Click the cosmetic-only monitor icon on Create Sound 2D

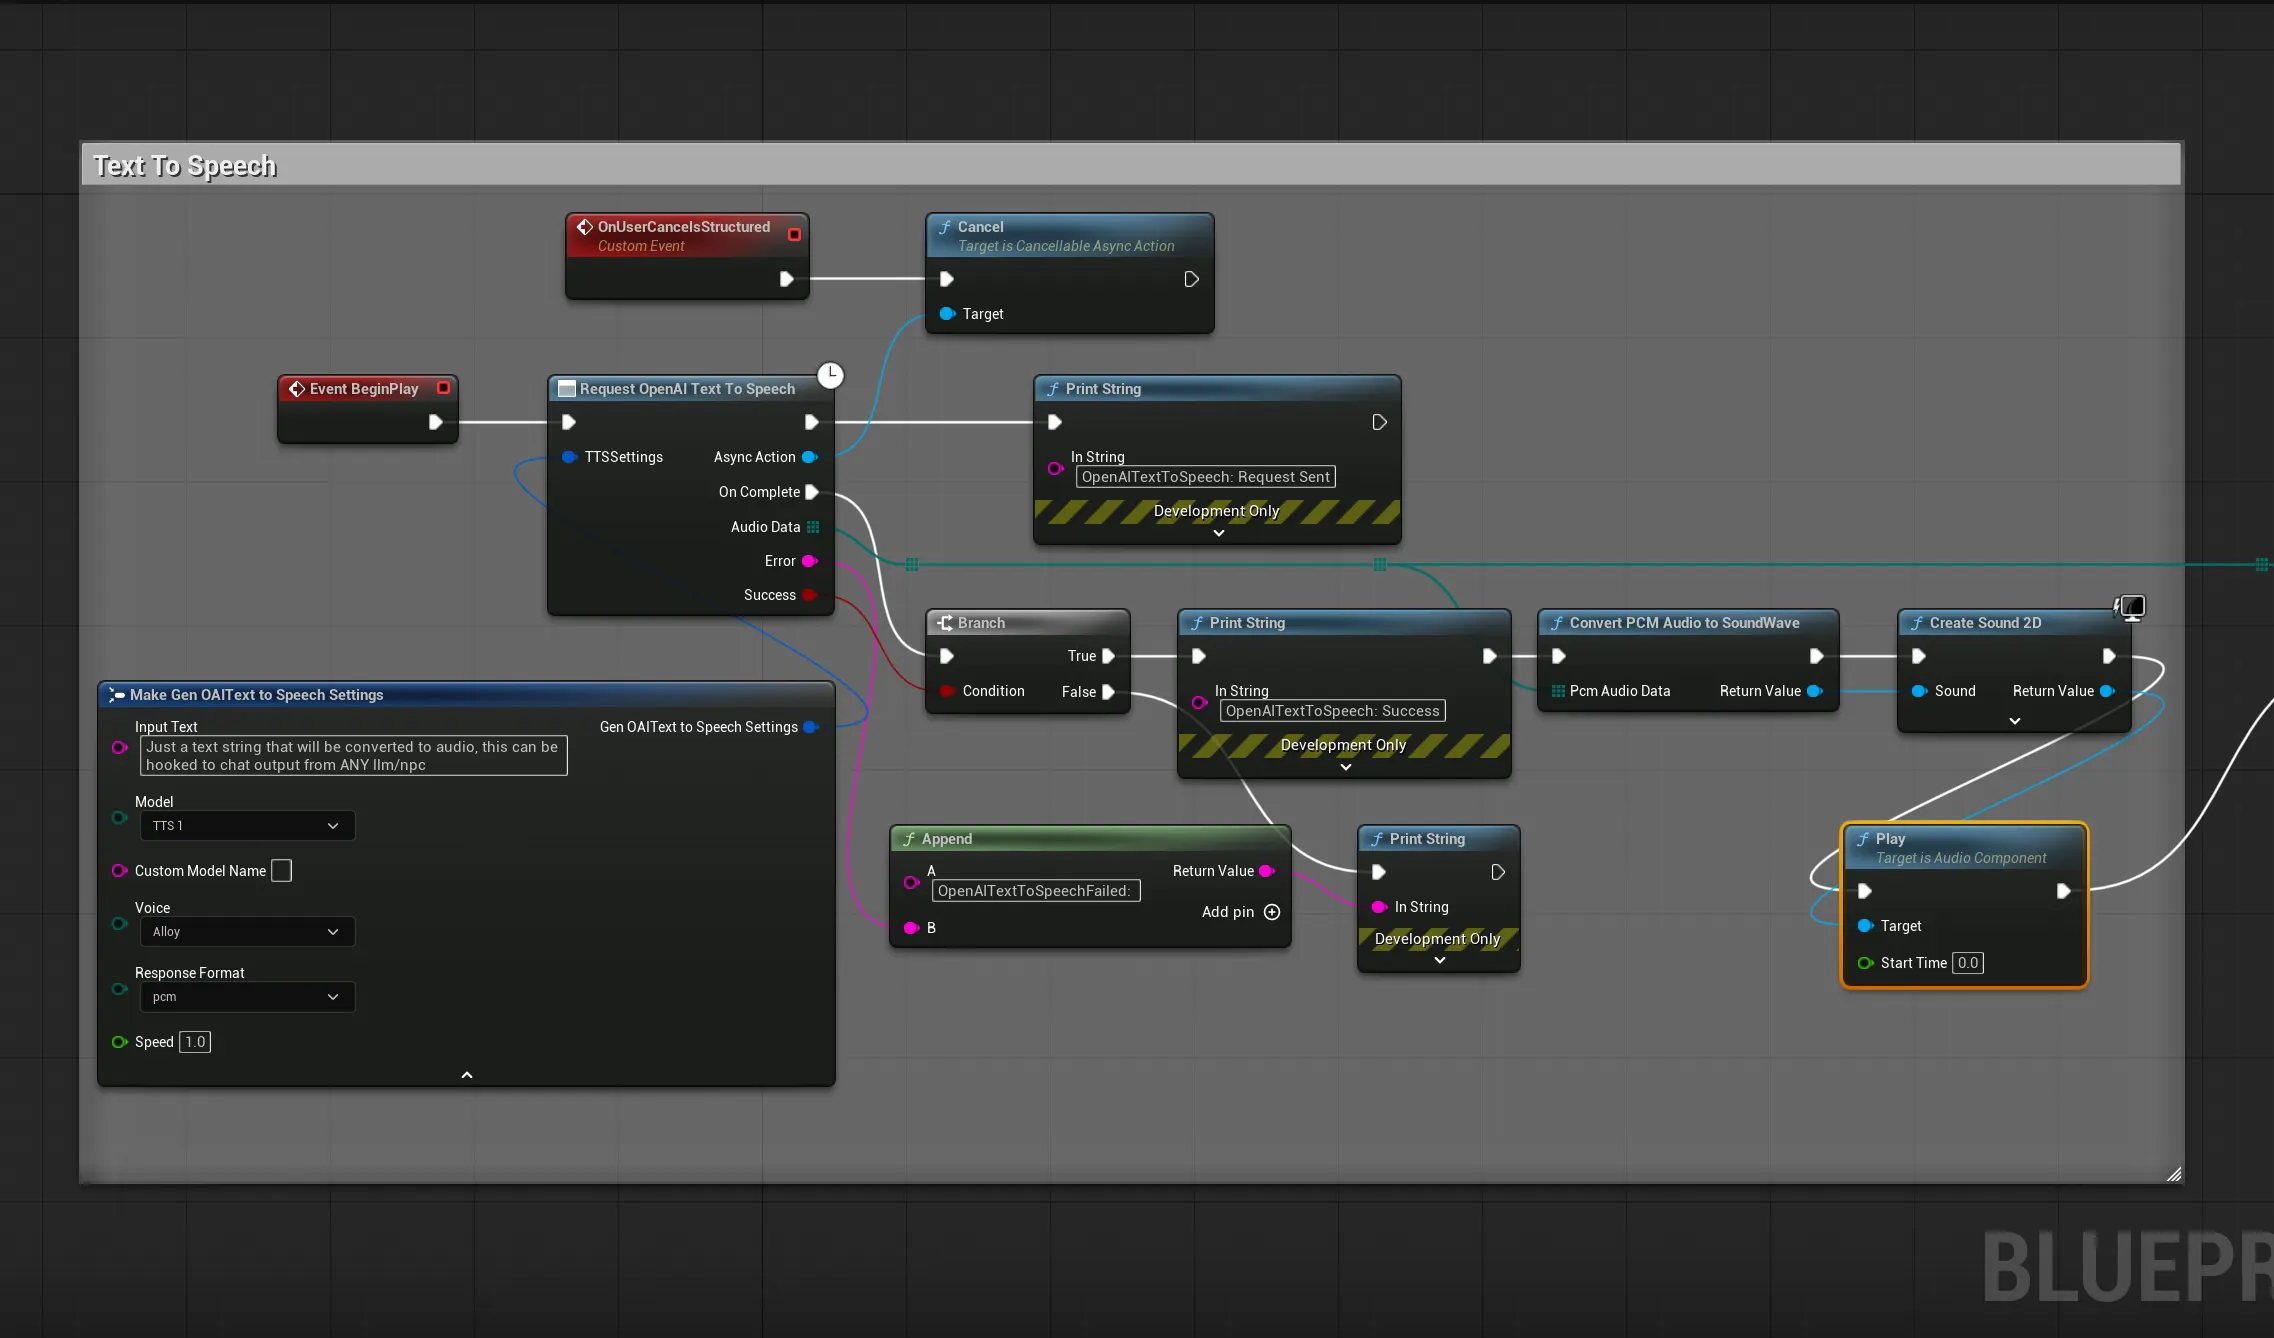(x=2130, y=607)
